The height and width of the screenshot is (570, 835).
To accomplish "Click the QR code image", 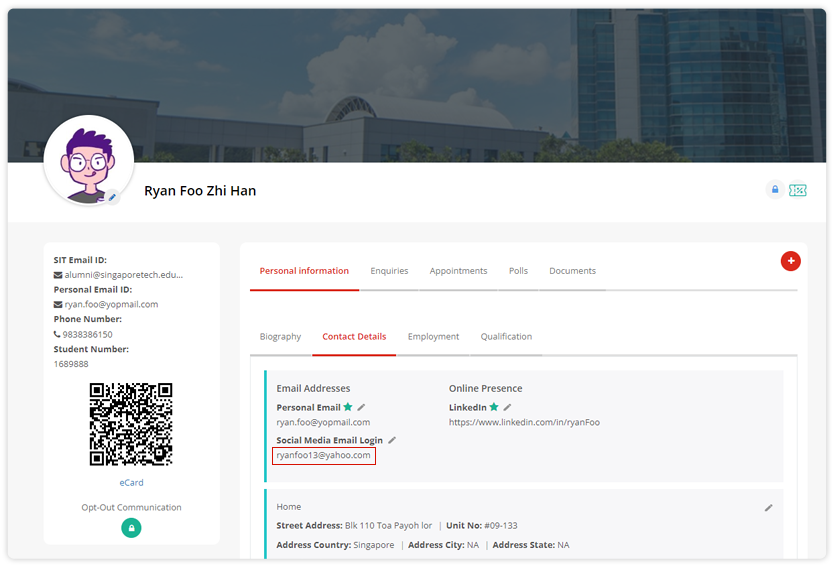I will (131, 424).
